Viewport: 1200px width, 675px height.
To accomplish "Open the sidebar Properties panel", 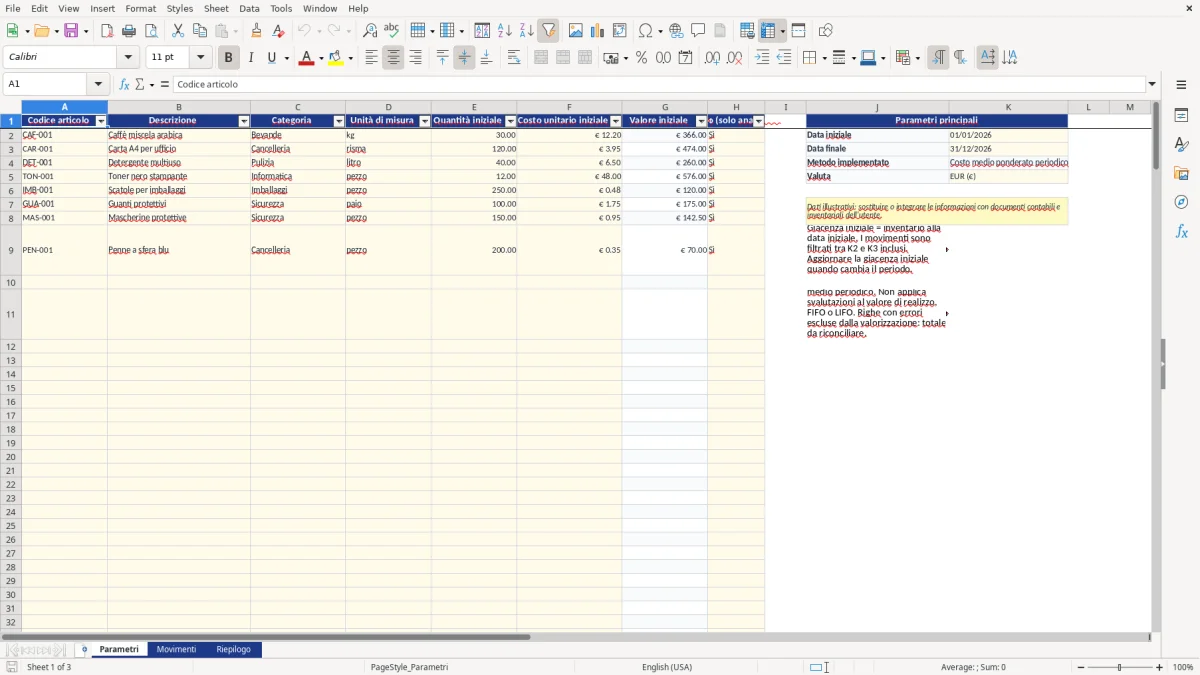I will 1181,116.
